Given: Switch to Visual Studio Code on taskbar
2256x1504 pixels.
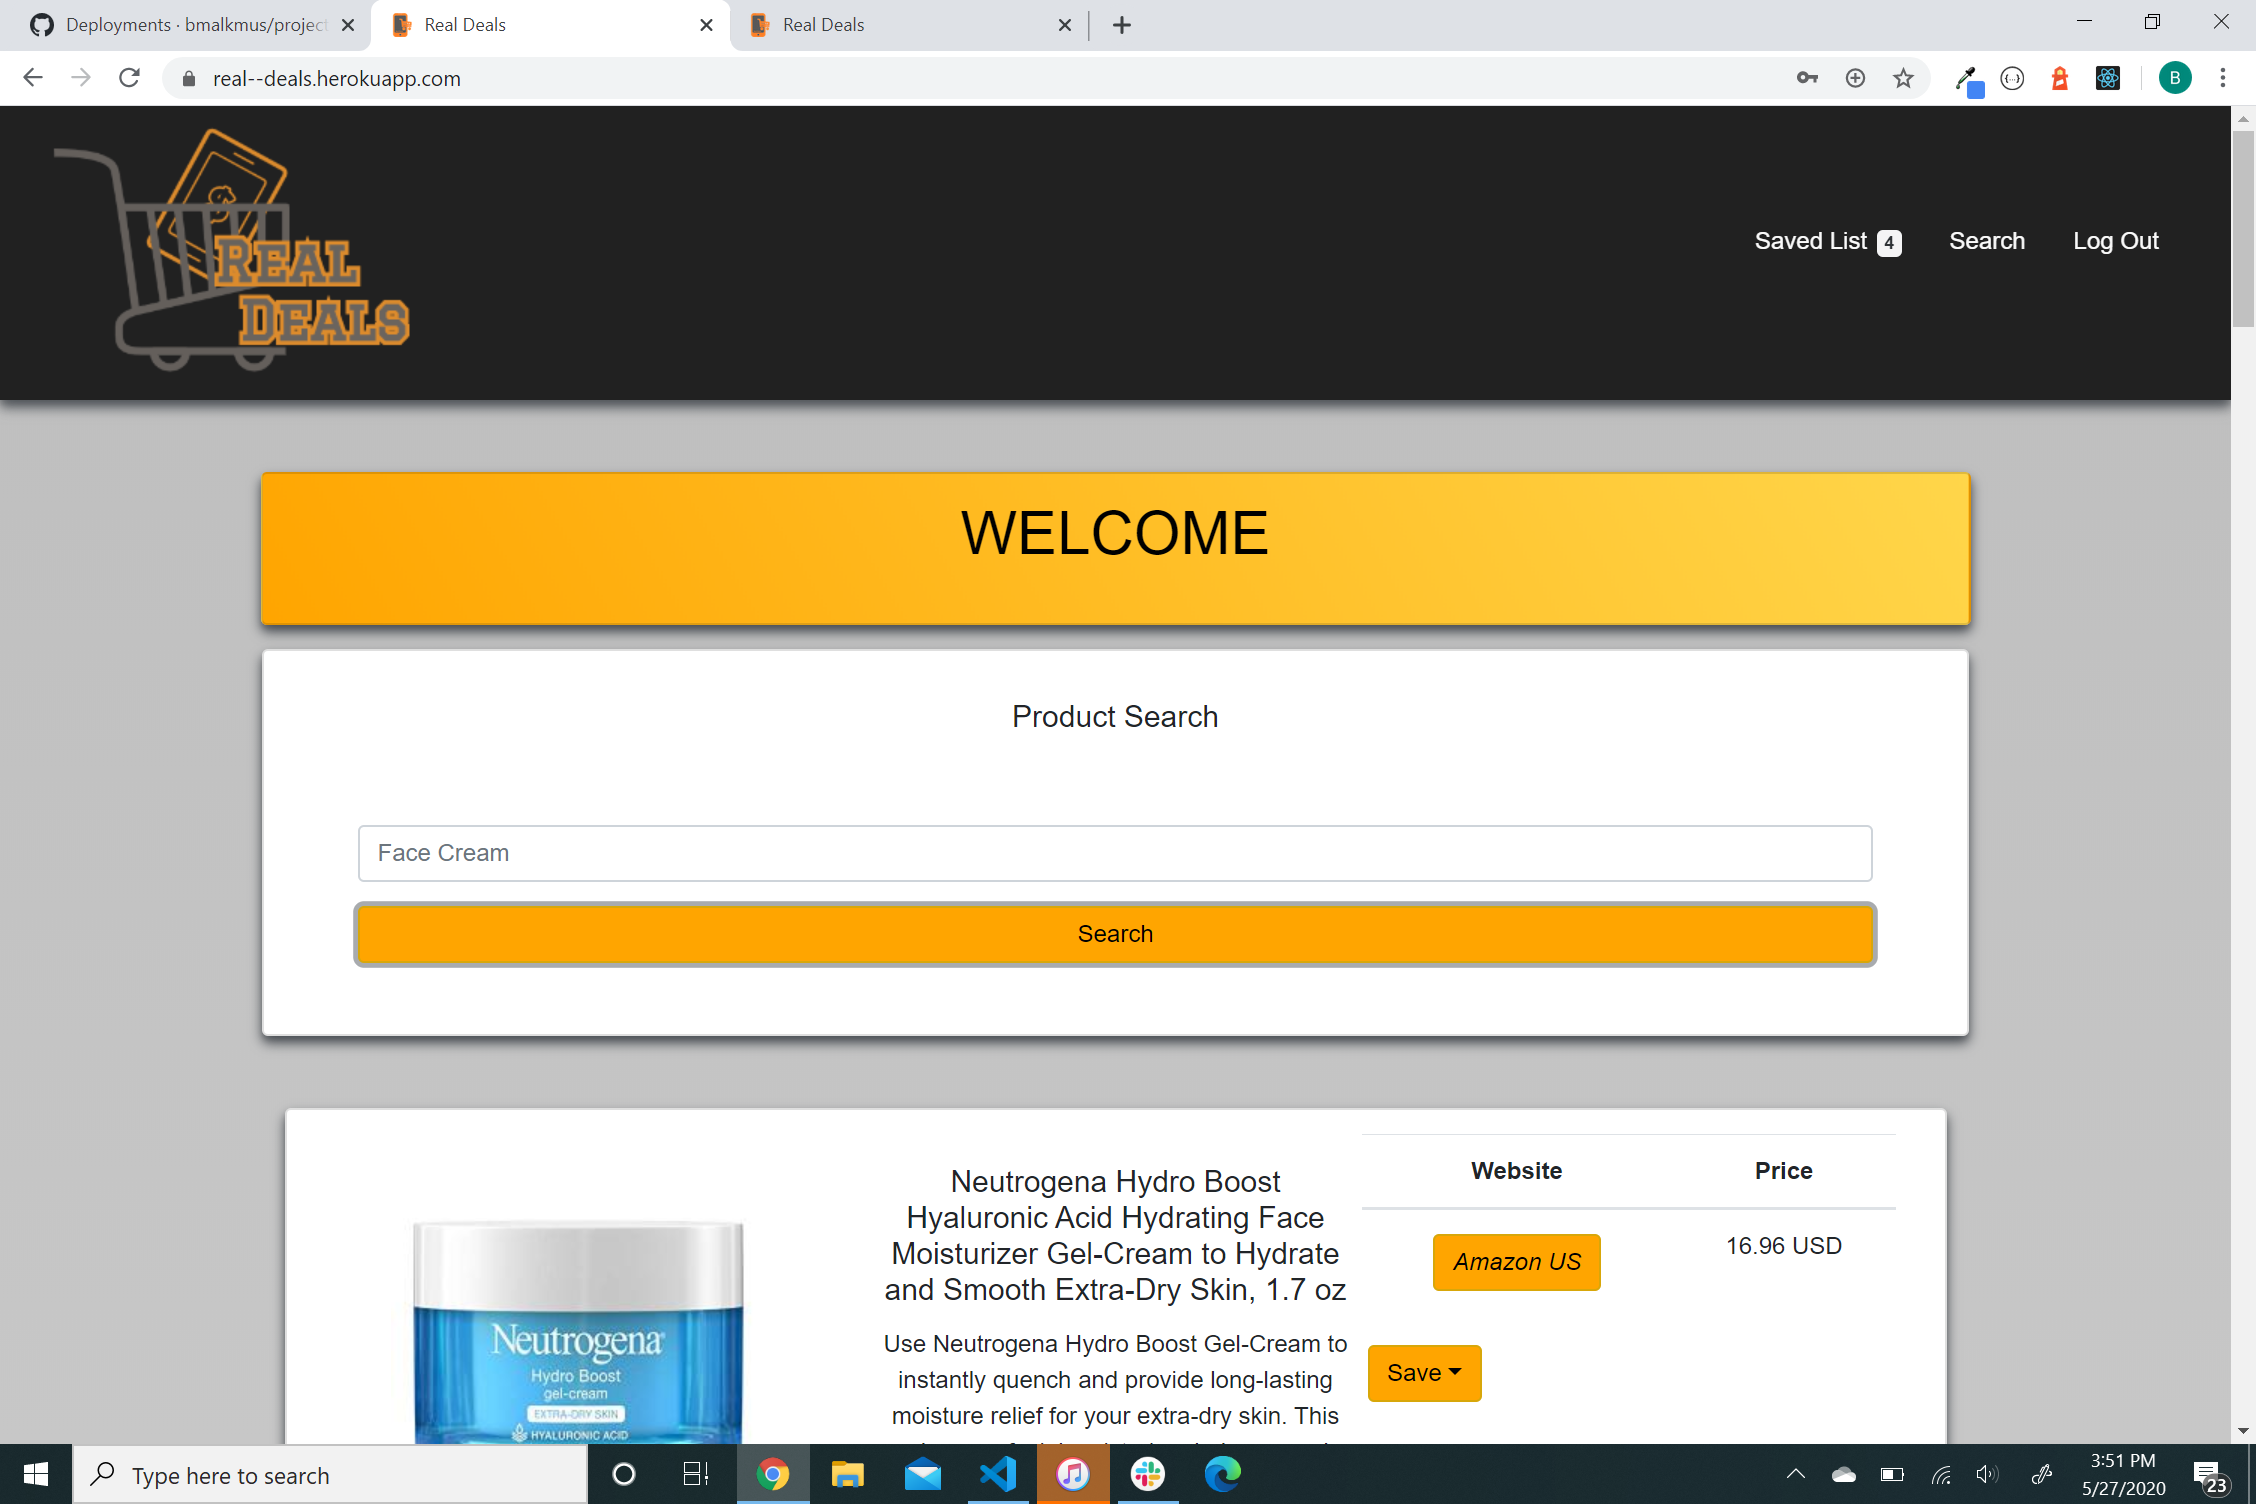Looking at the screenshot, I should click(x=998, y=1474).
